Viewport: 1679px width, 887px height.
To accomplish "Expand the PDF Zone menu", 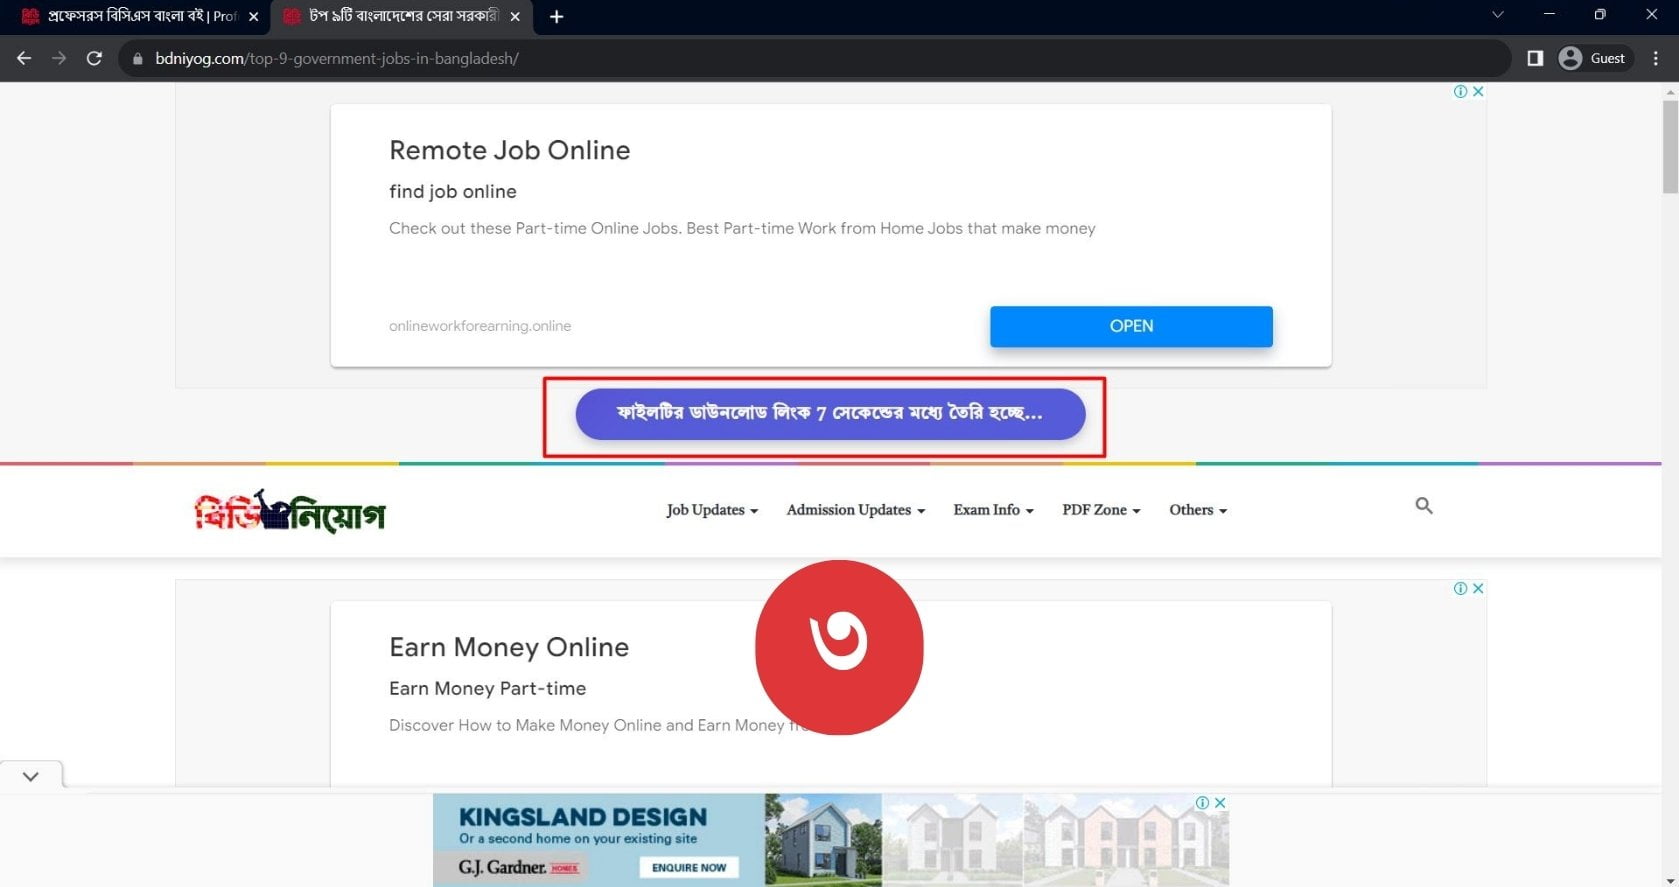I will [x=1101, y=510].
